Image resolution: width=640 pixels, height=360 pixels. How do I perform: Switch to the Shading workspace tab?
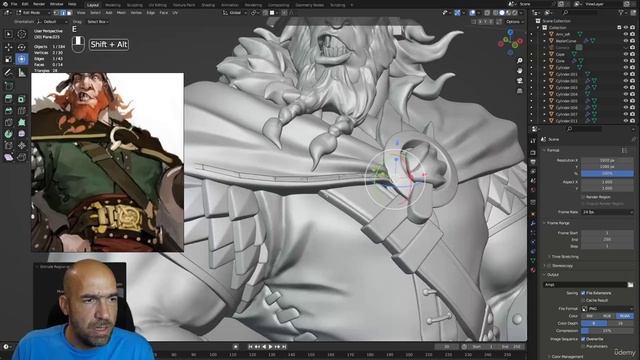tap(208, 5)
